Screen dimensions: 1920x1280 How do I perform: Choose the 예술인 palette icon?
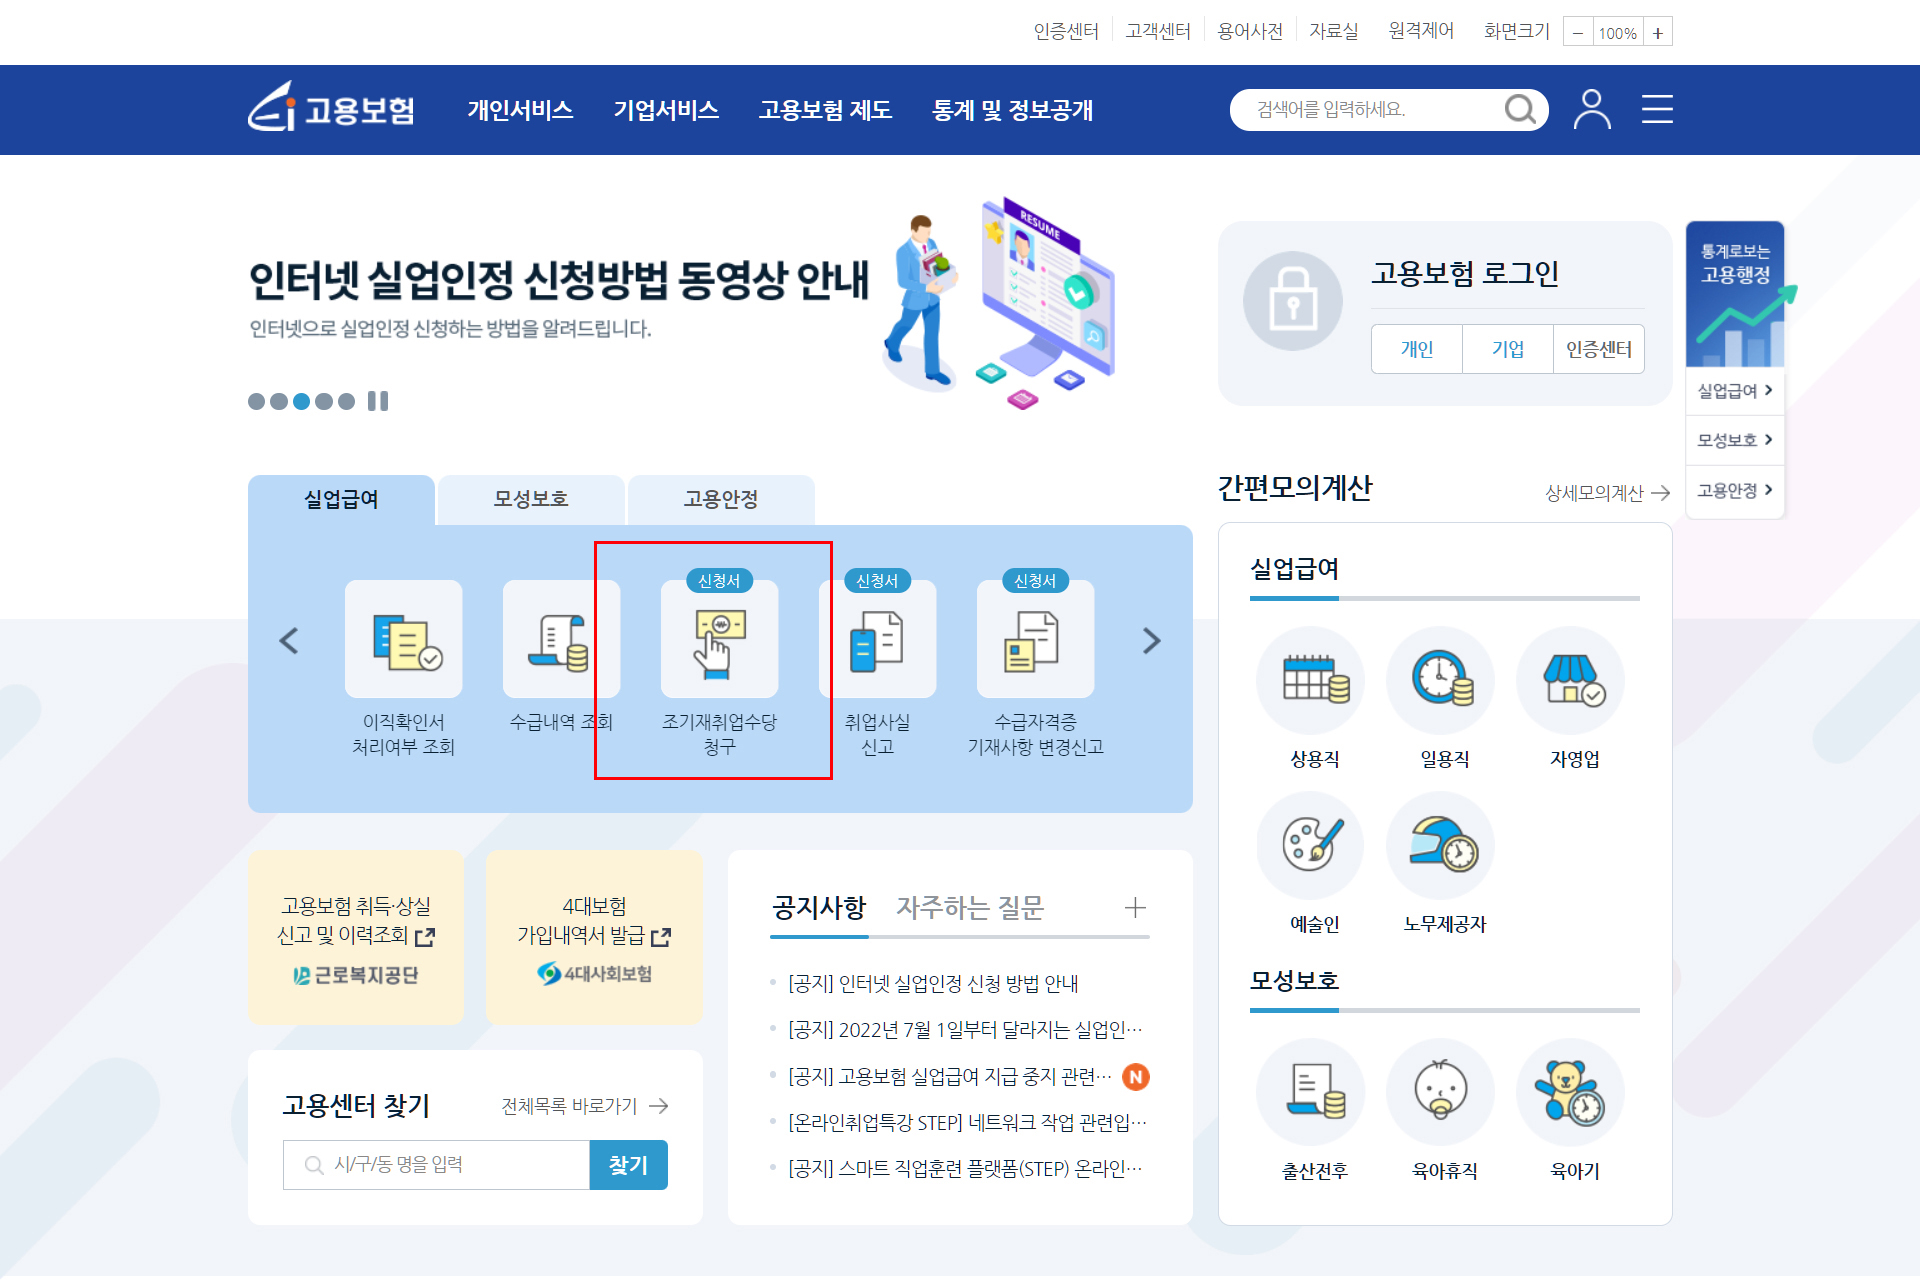click(1314, 845)
